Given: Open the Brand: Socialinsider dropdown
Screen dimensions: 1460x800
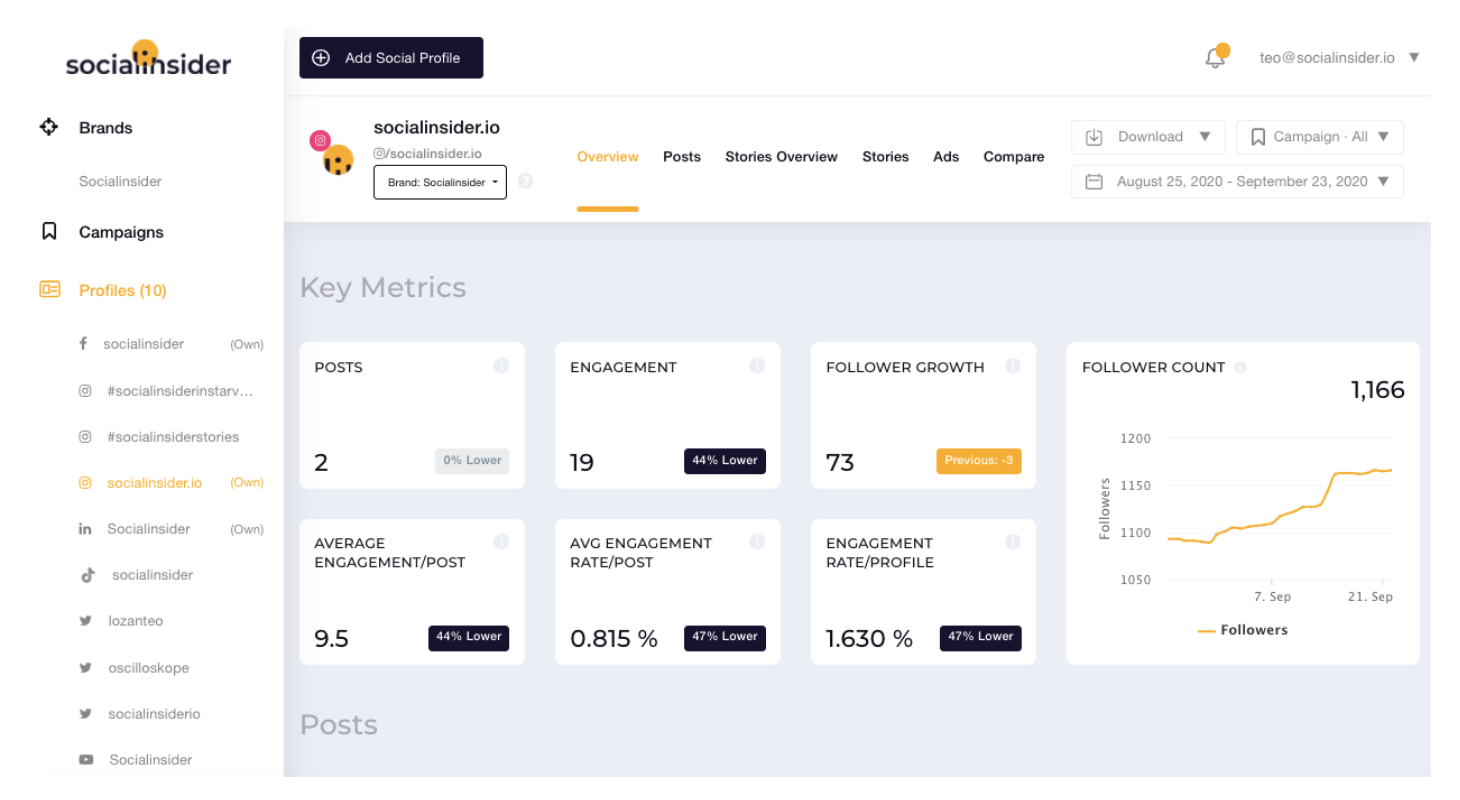Looking at the screenshot, I should coord(440,182).
